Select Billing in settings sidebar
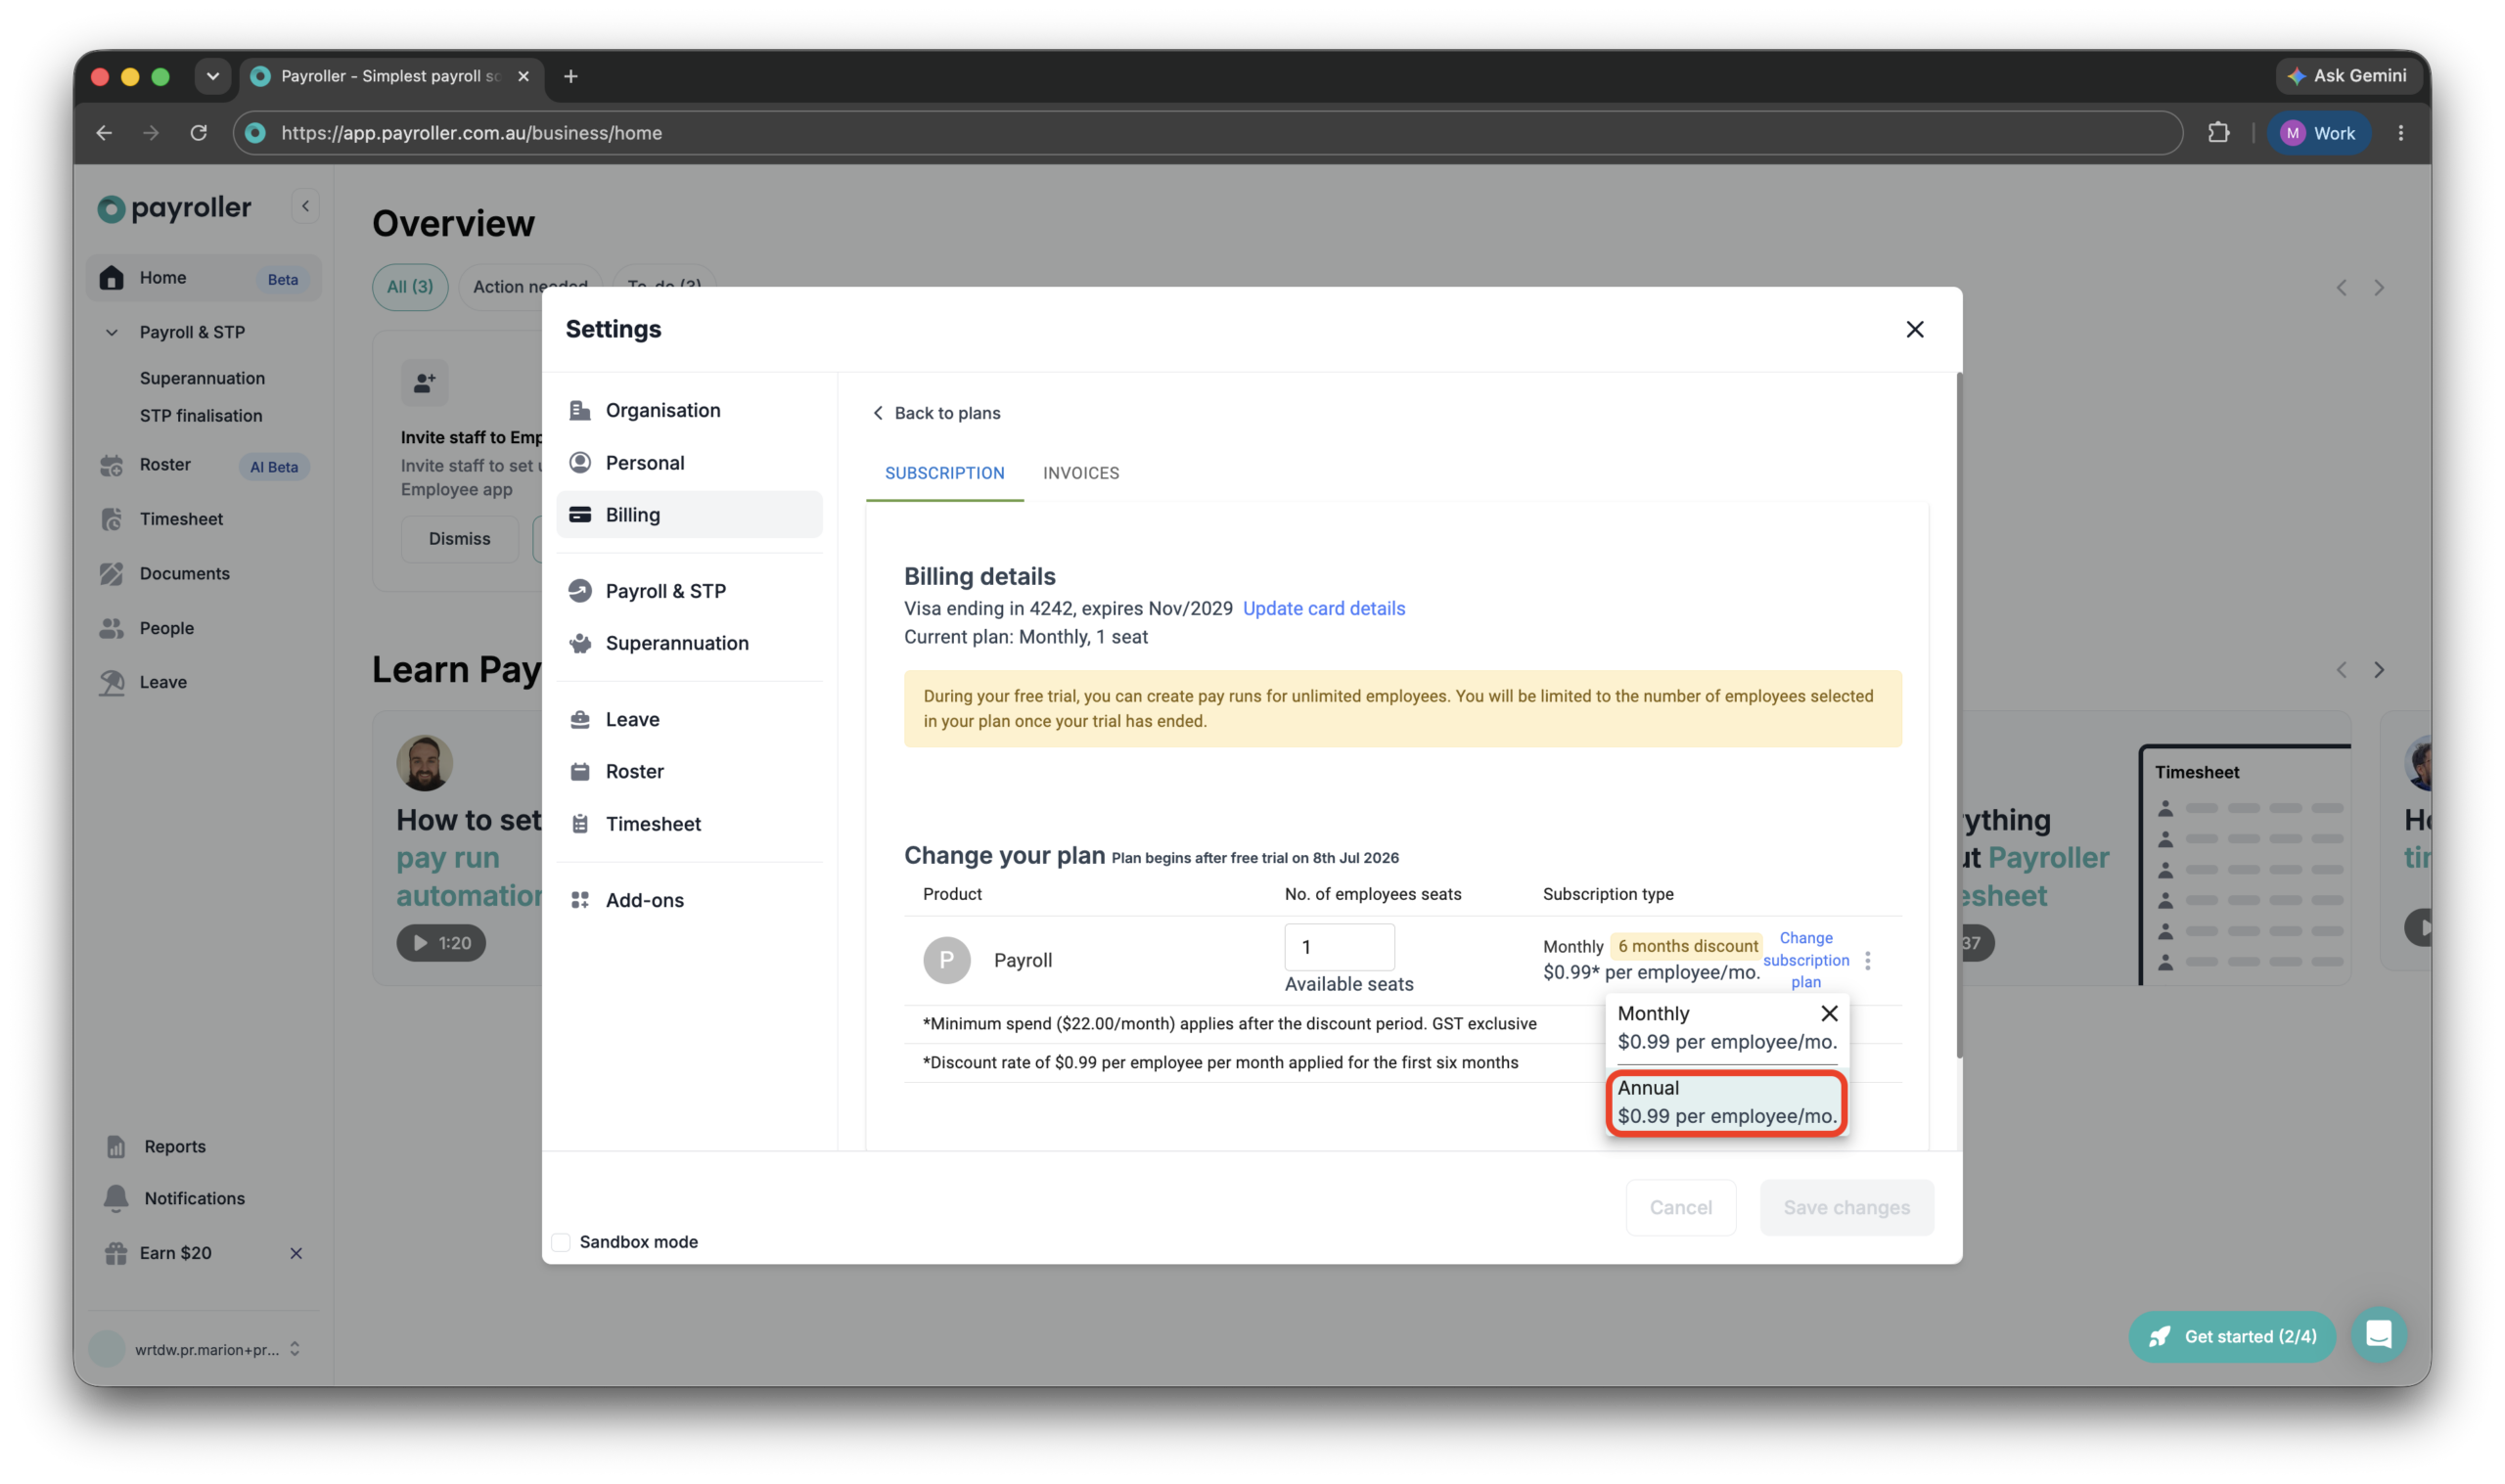This screenshot has height=1484, width=2505. point(688,514)
